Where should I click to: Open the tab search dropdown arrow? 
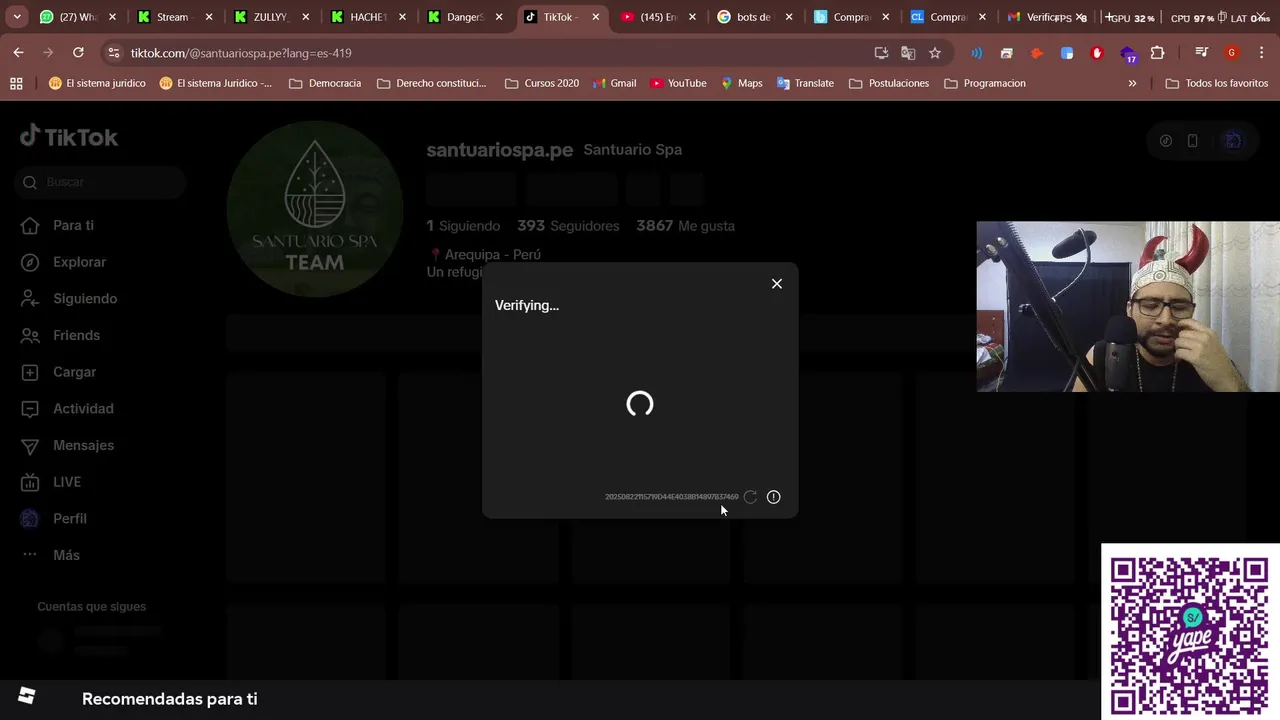[x=17, y=17]
